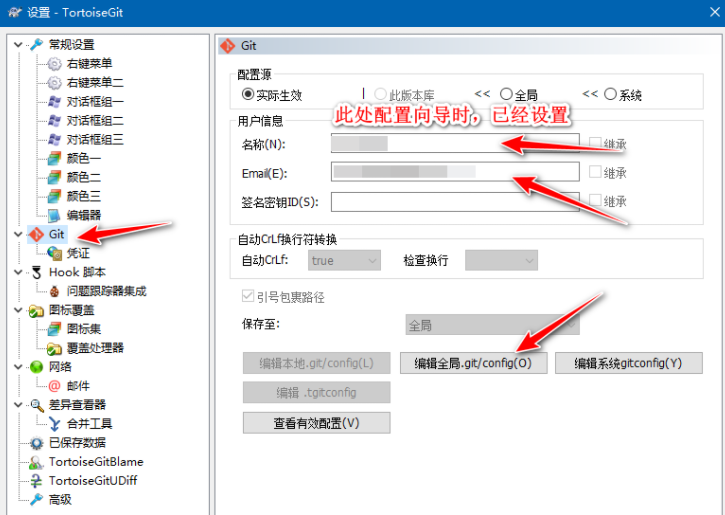
Task: Click the merge arrow icon beside 合并工具
Action: pyautogui.click(x=54, y=424)
